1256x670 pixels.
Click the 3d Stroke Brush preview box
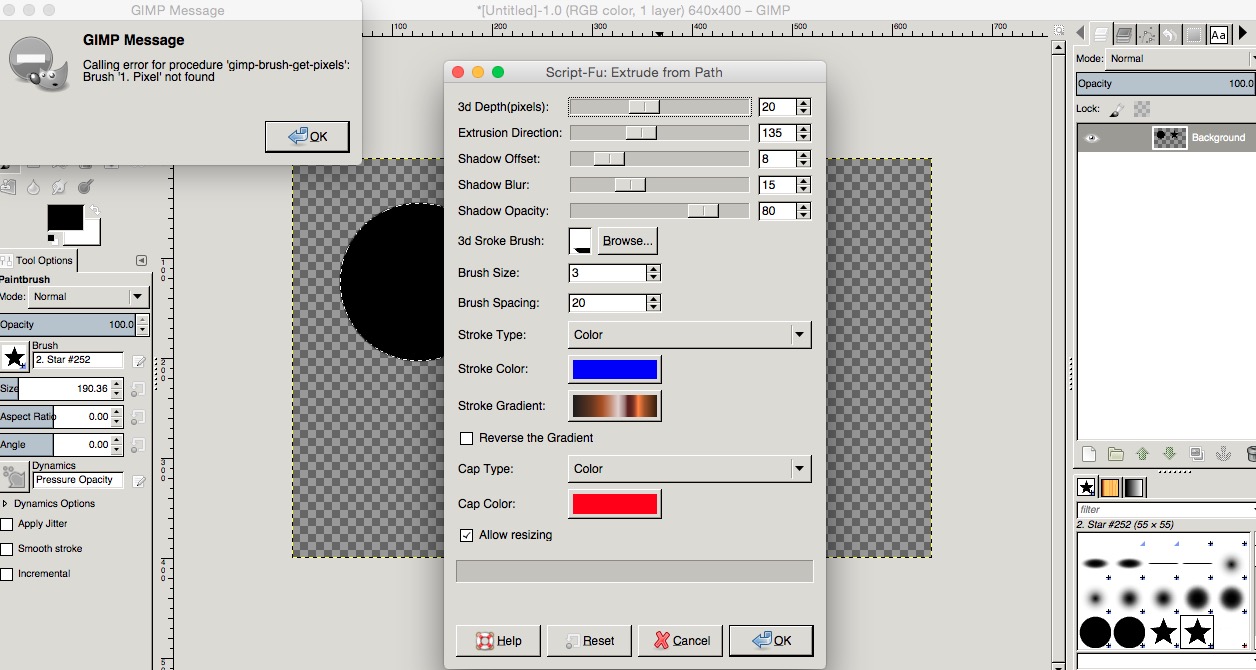point(580,241)
